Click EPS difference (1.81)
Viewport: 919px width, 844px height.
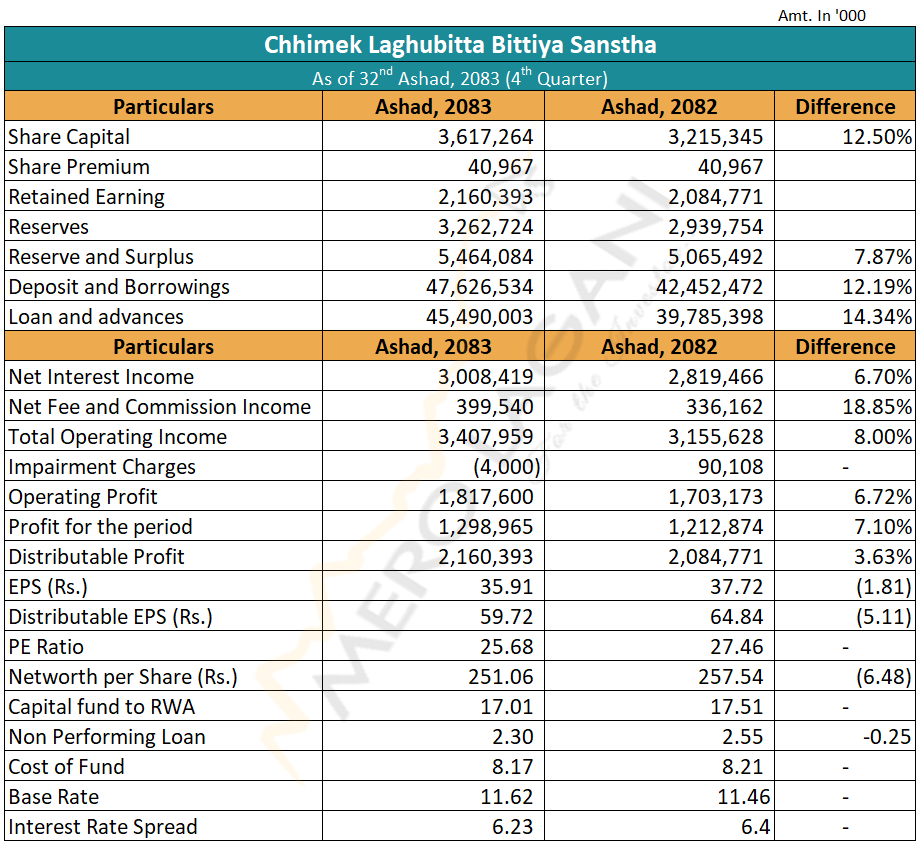tap(884, 587)
